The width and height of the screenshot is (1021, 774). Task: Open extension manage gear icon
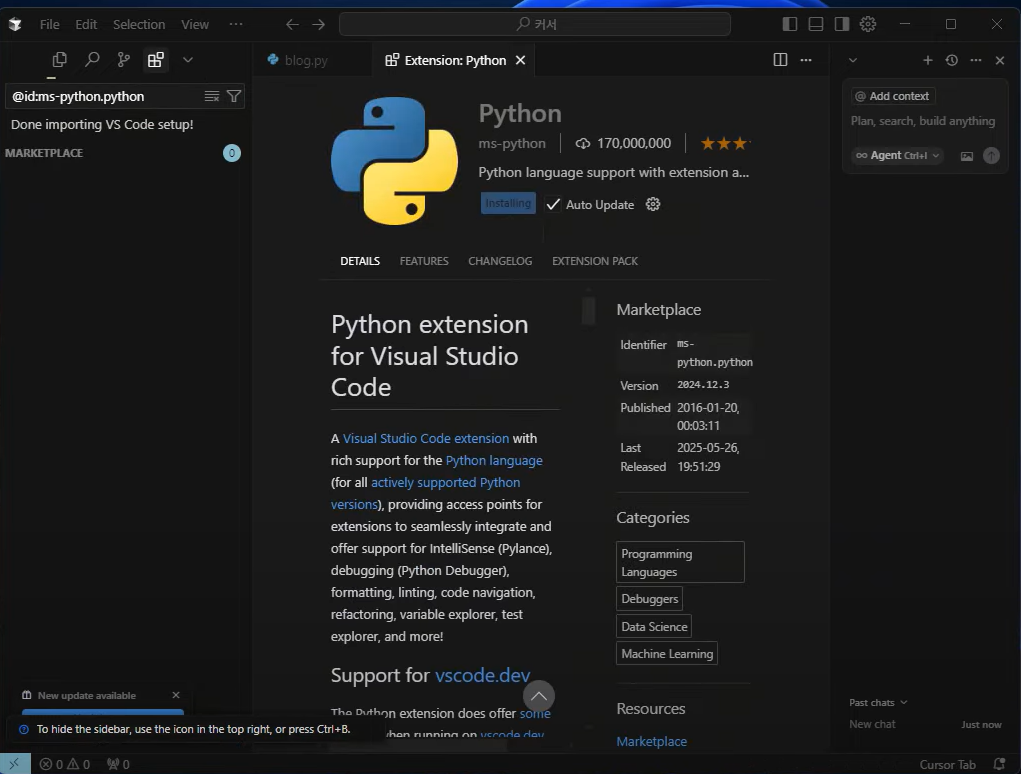[652, 204]
